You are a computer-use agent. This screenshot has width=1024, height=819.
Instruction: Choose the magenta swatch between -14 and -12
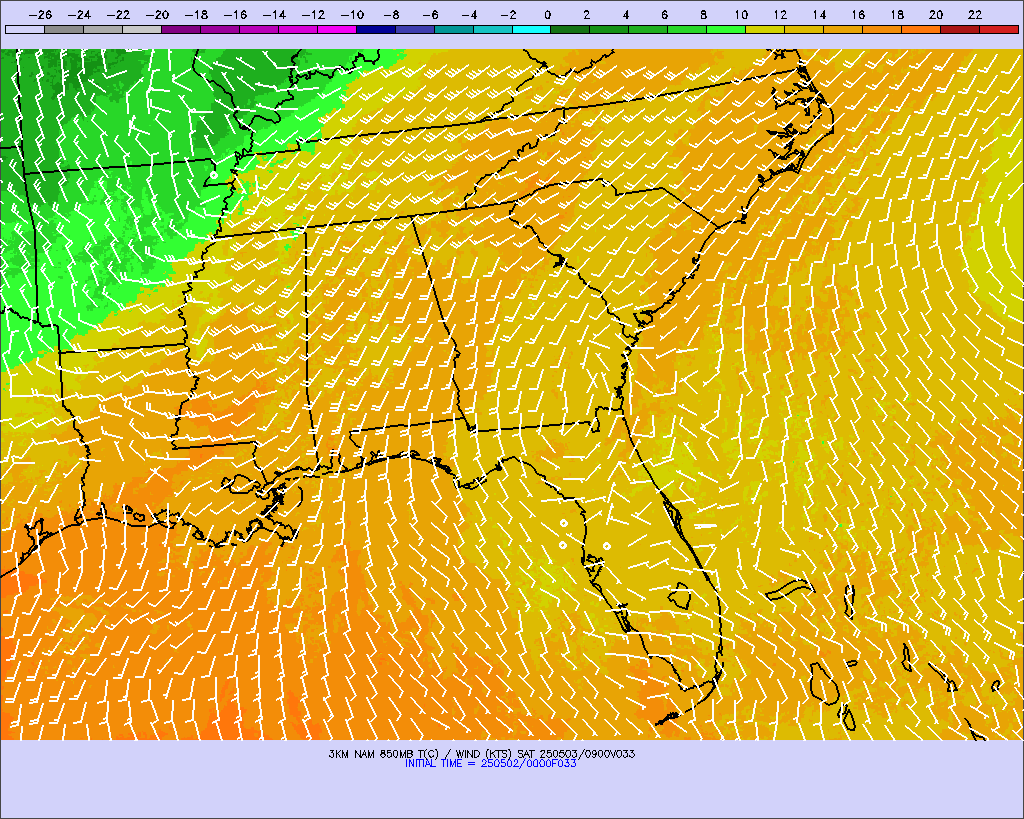[x=298, y=29]
